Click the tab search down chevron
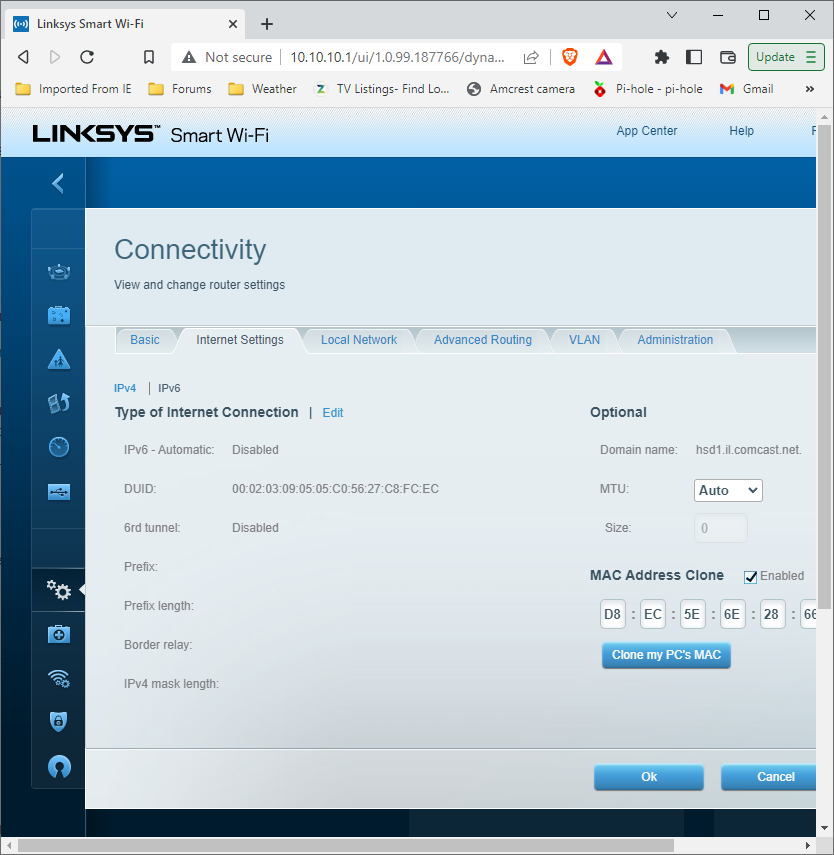The width and height of the screenshot is (834, 855). (x=672, y=15)
